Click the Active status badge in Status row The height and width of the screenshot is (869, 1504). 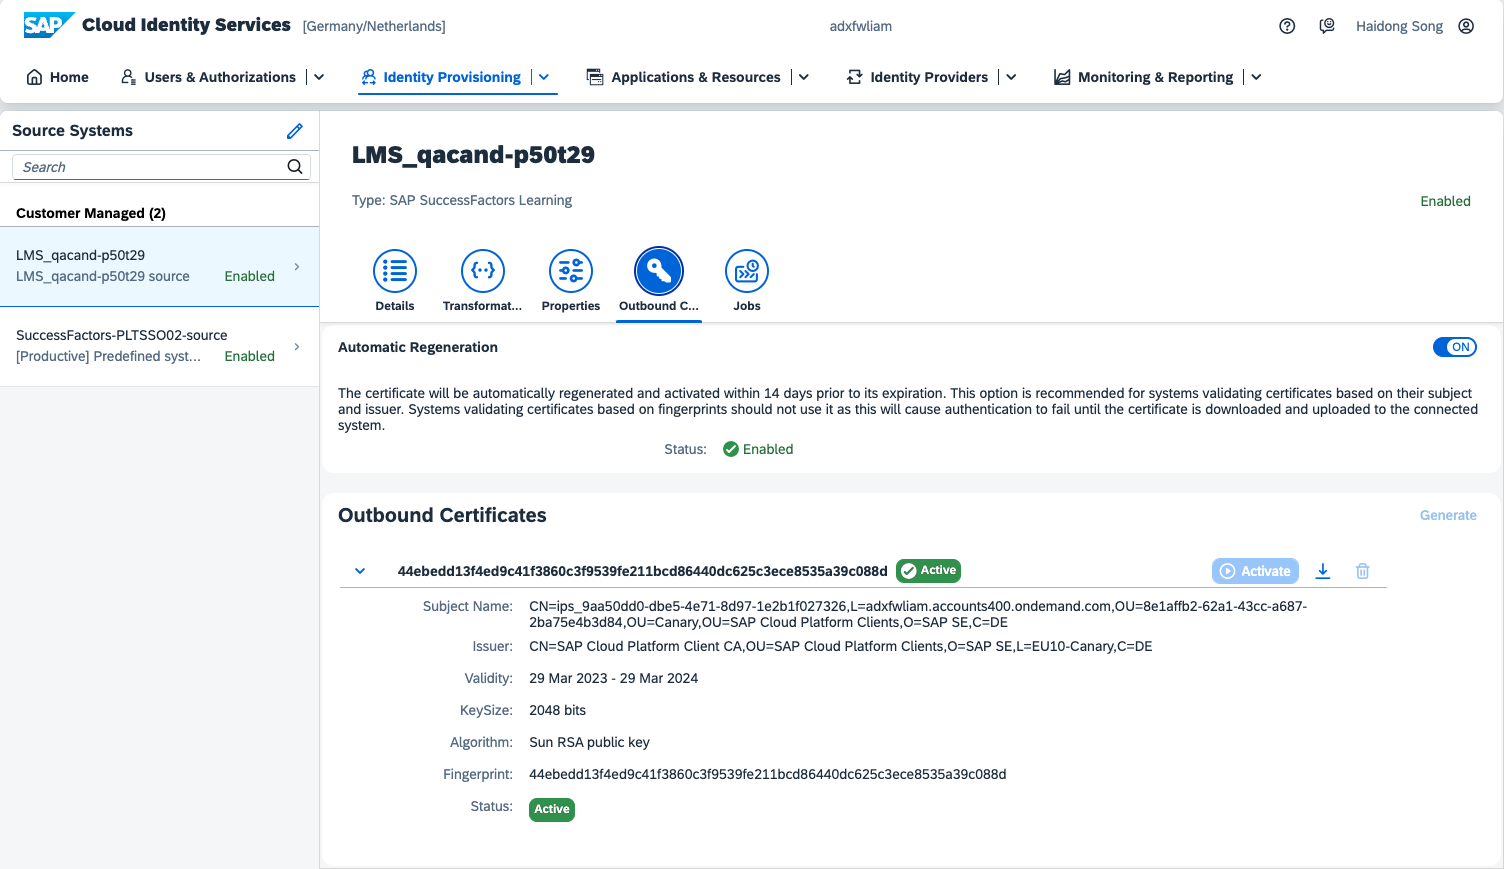[552, 809]
